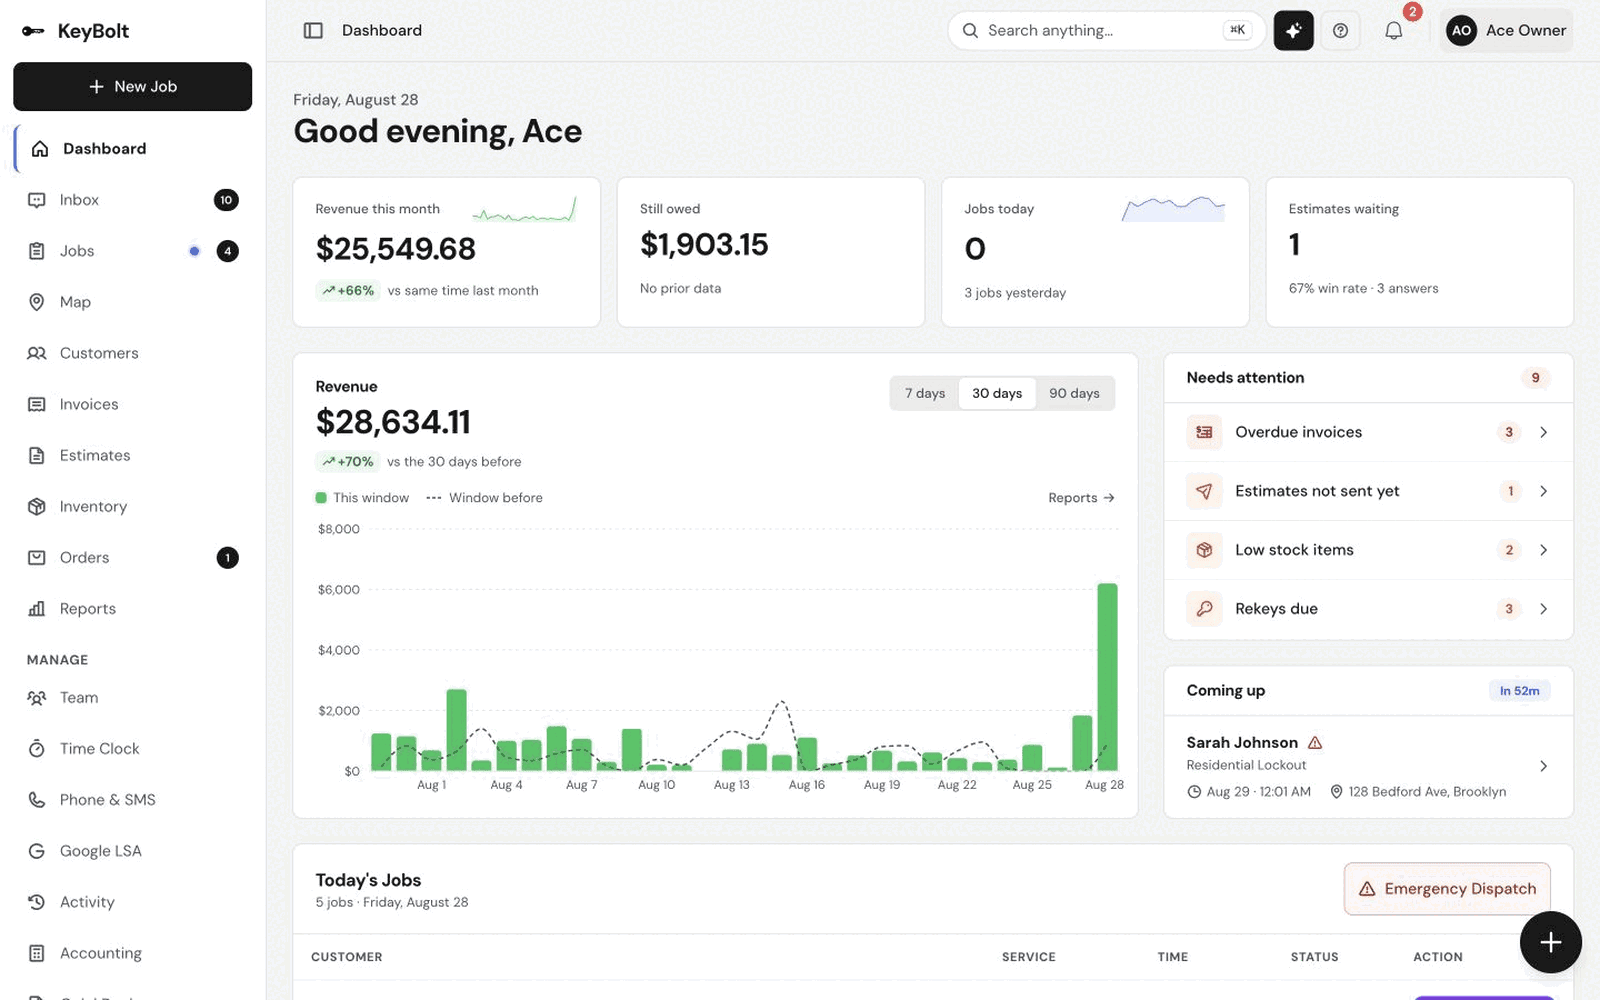The width and height of the screenshot is (1600, 1000).
Task: Expand Rekeys due chevron
Action: pos(1543,609)
